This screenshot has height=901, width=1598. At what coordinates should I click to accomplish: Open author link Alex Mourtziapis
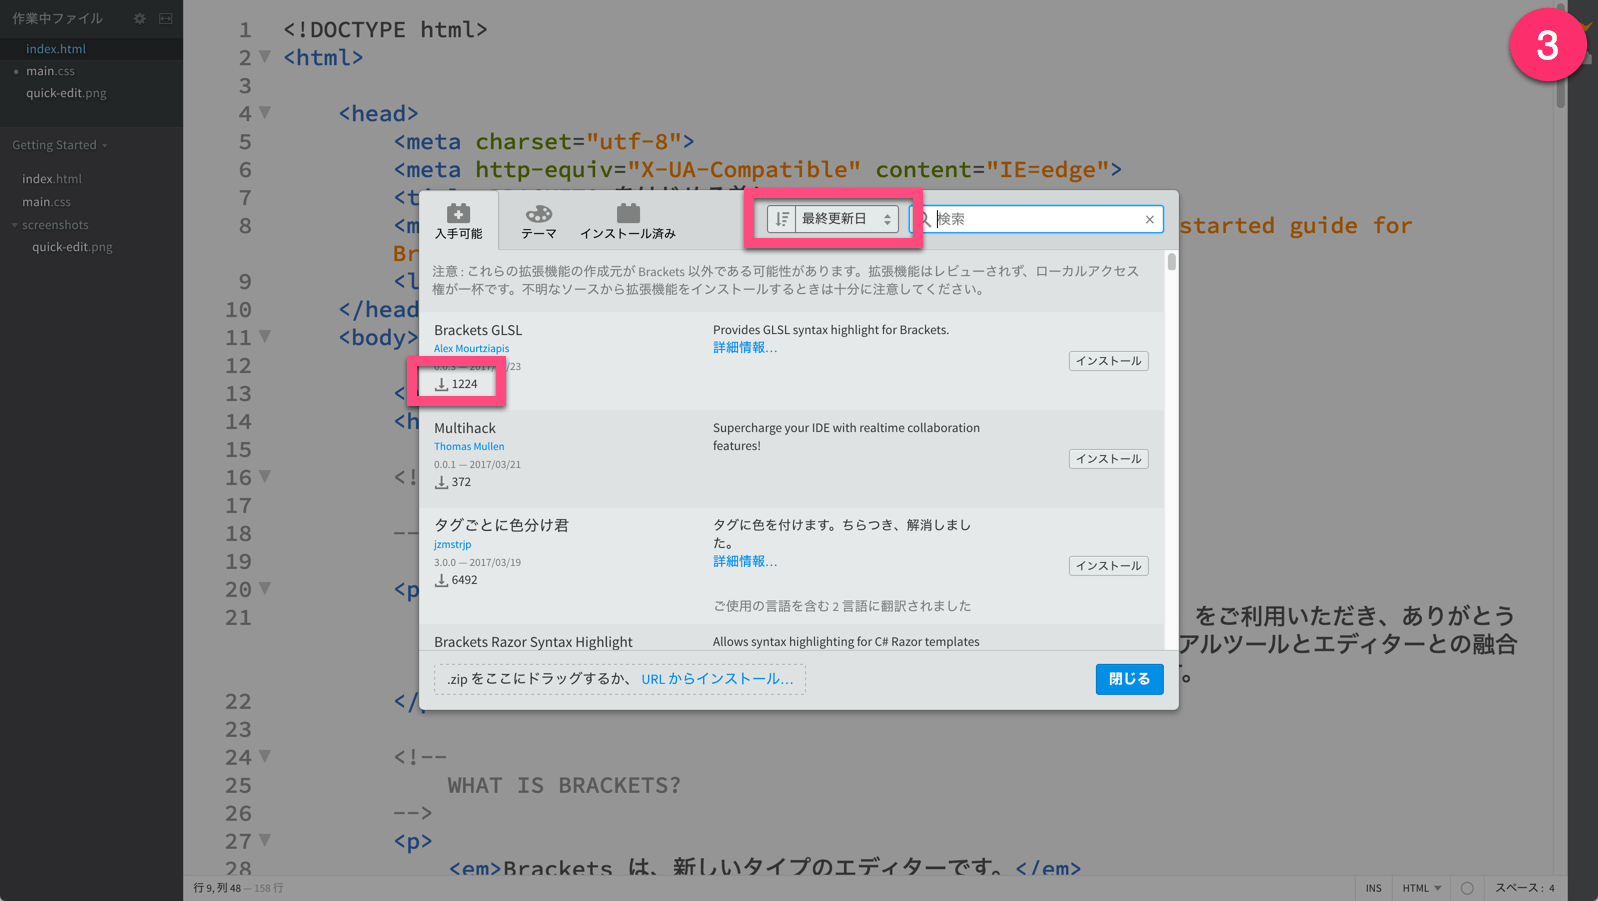point(471,349)
